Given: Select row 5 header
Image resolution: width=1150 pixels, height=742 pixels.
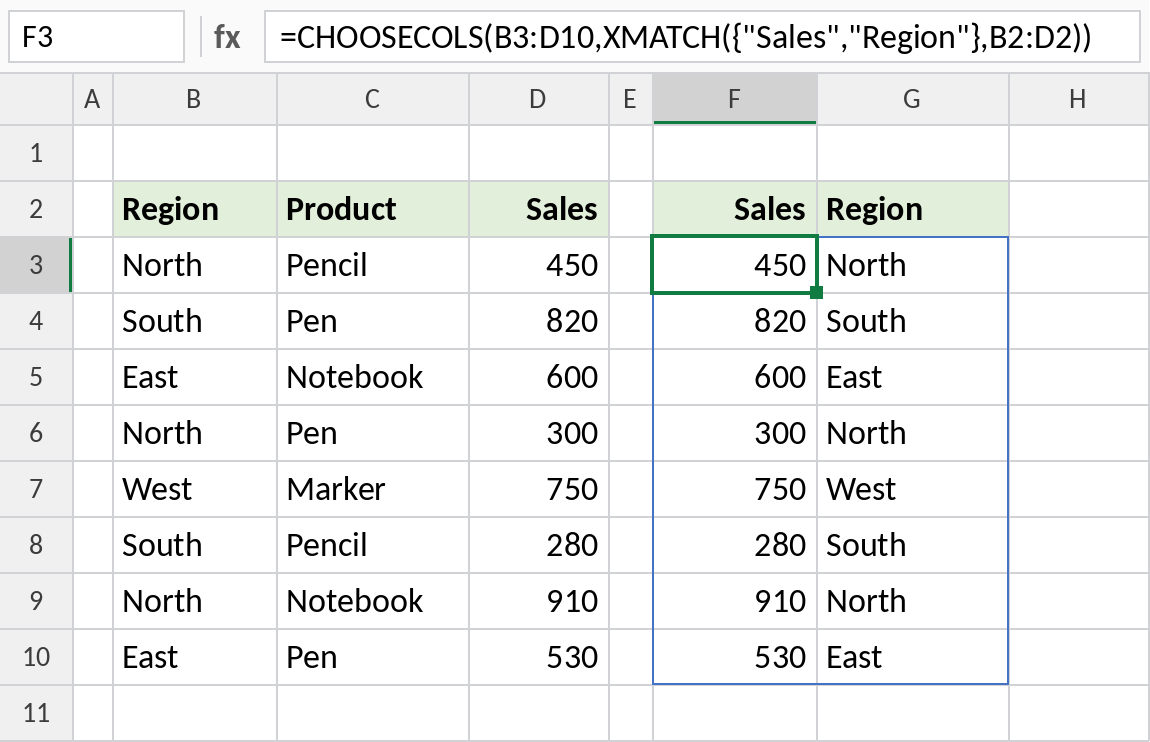Looking at the screenshot, I should tap(36, 377).
